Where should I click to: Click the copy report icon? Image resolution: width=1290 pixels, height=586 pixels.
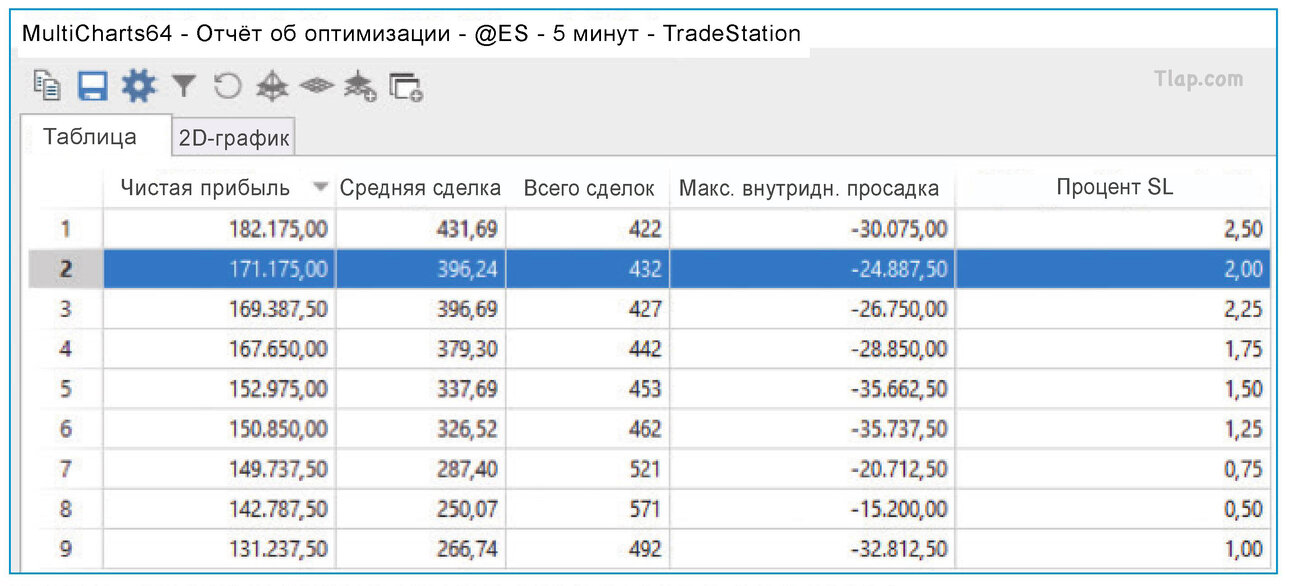coord(47,87)
